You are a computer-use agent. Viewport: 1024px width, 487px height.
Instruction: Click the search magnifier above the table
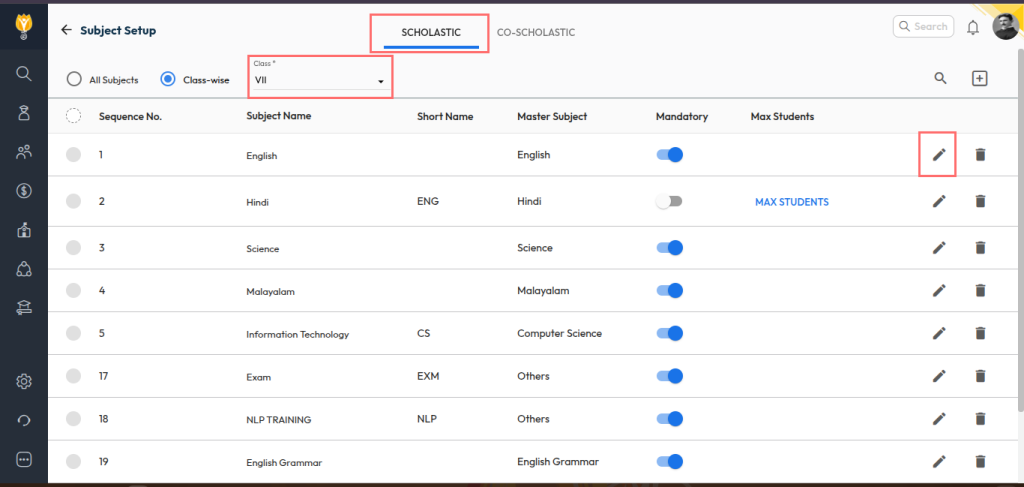pos(940,79)
